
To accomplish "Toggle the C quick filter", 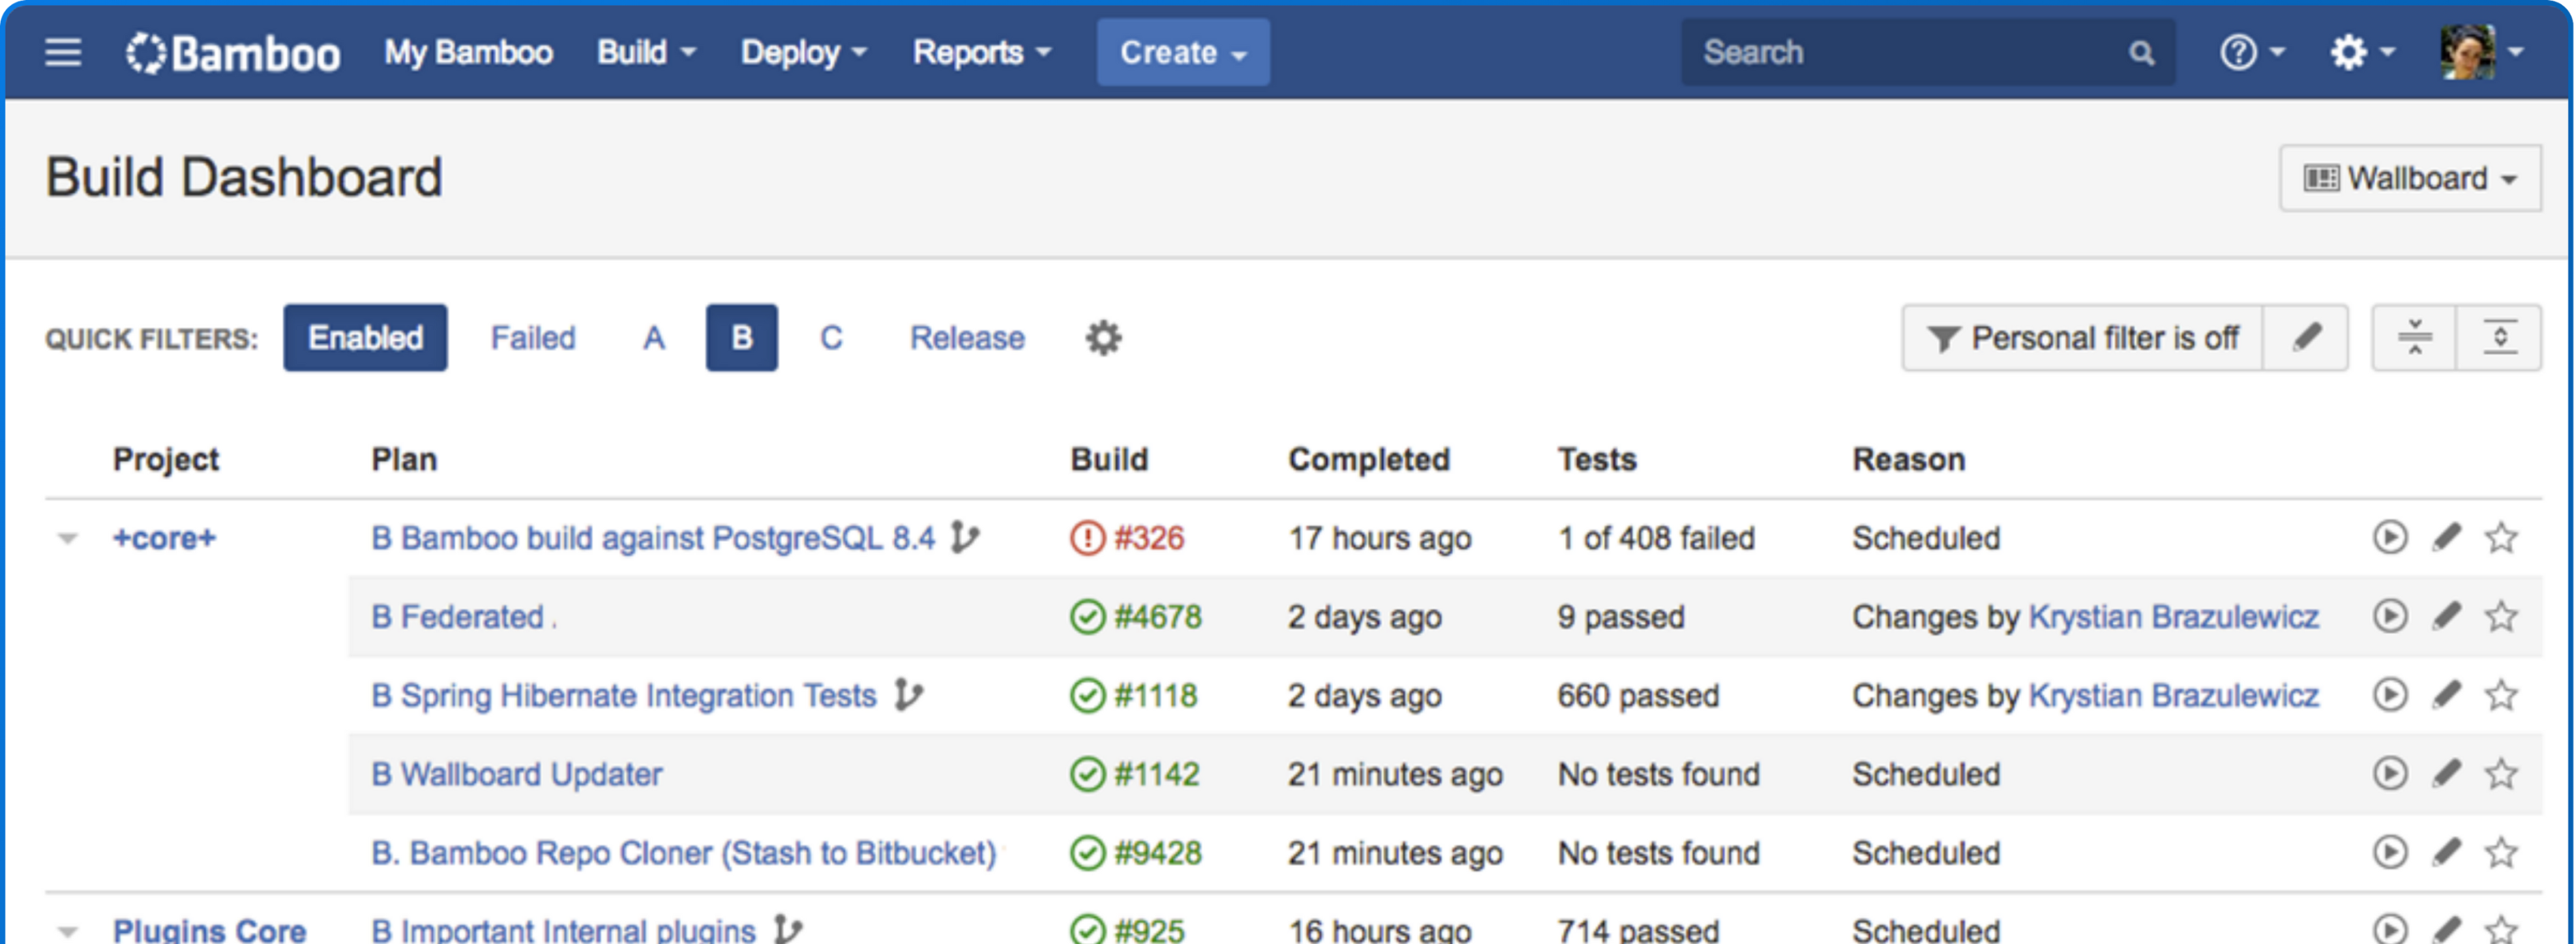I will 831,338.
